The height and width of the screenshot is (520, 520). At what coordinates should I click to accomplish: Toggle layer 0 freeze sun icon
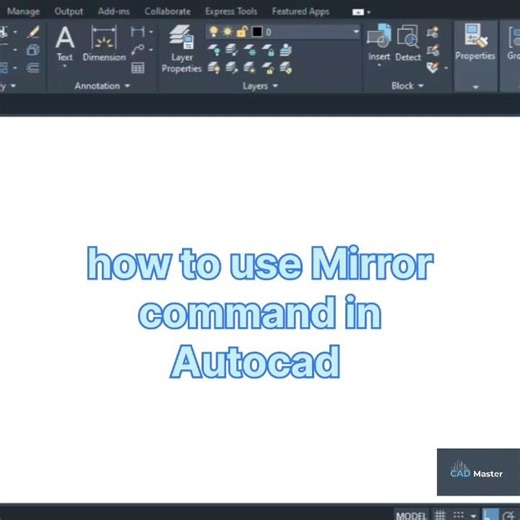[228, 32]
